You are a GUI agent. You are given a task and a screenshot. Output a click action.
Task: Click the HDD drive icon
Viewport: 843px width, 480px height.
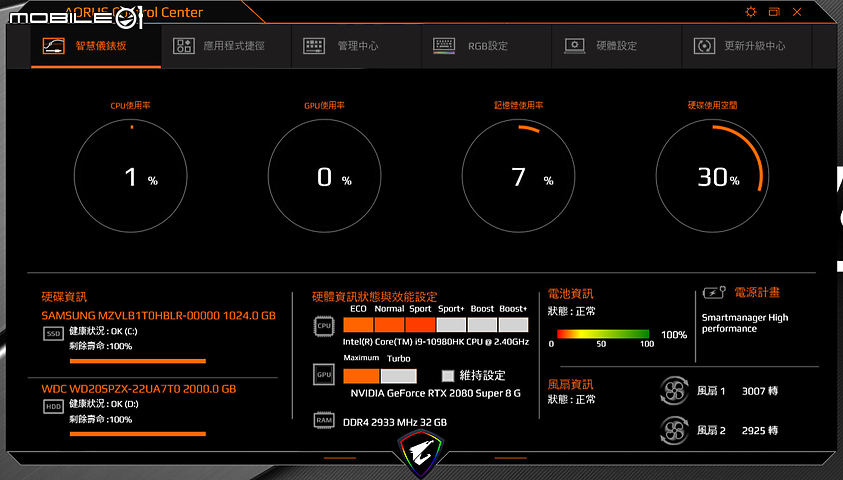[x=53, y=407]
